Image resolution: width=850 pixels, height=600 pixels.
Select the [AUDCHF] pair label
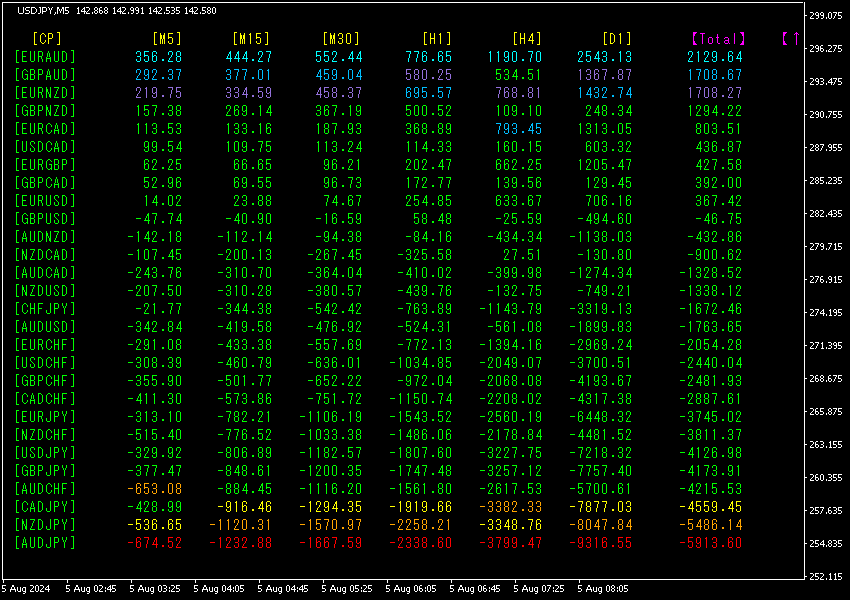tap(45, 488)
